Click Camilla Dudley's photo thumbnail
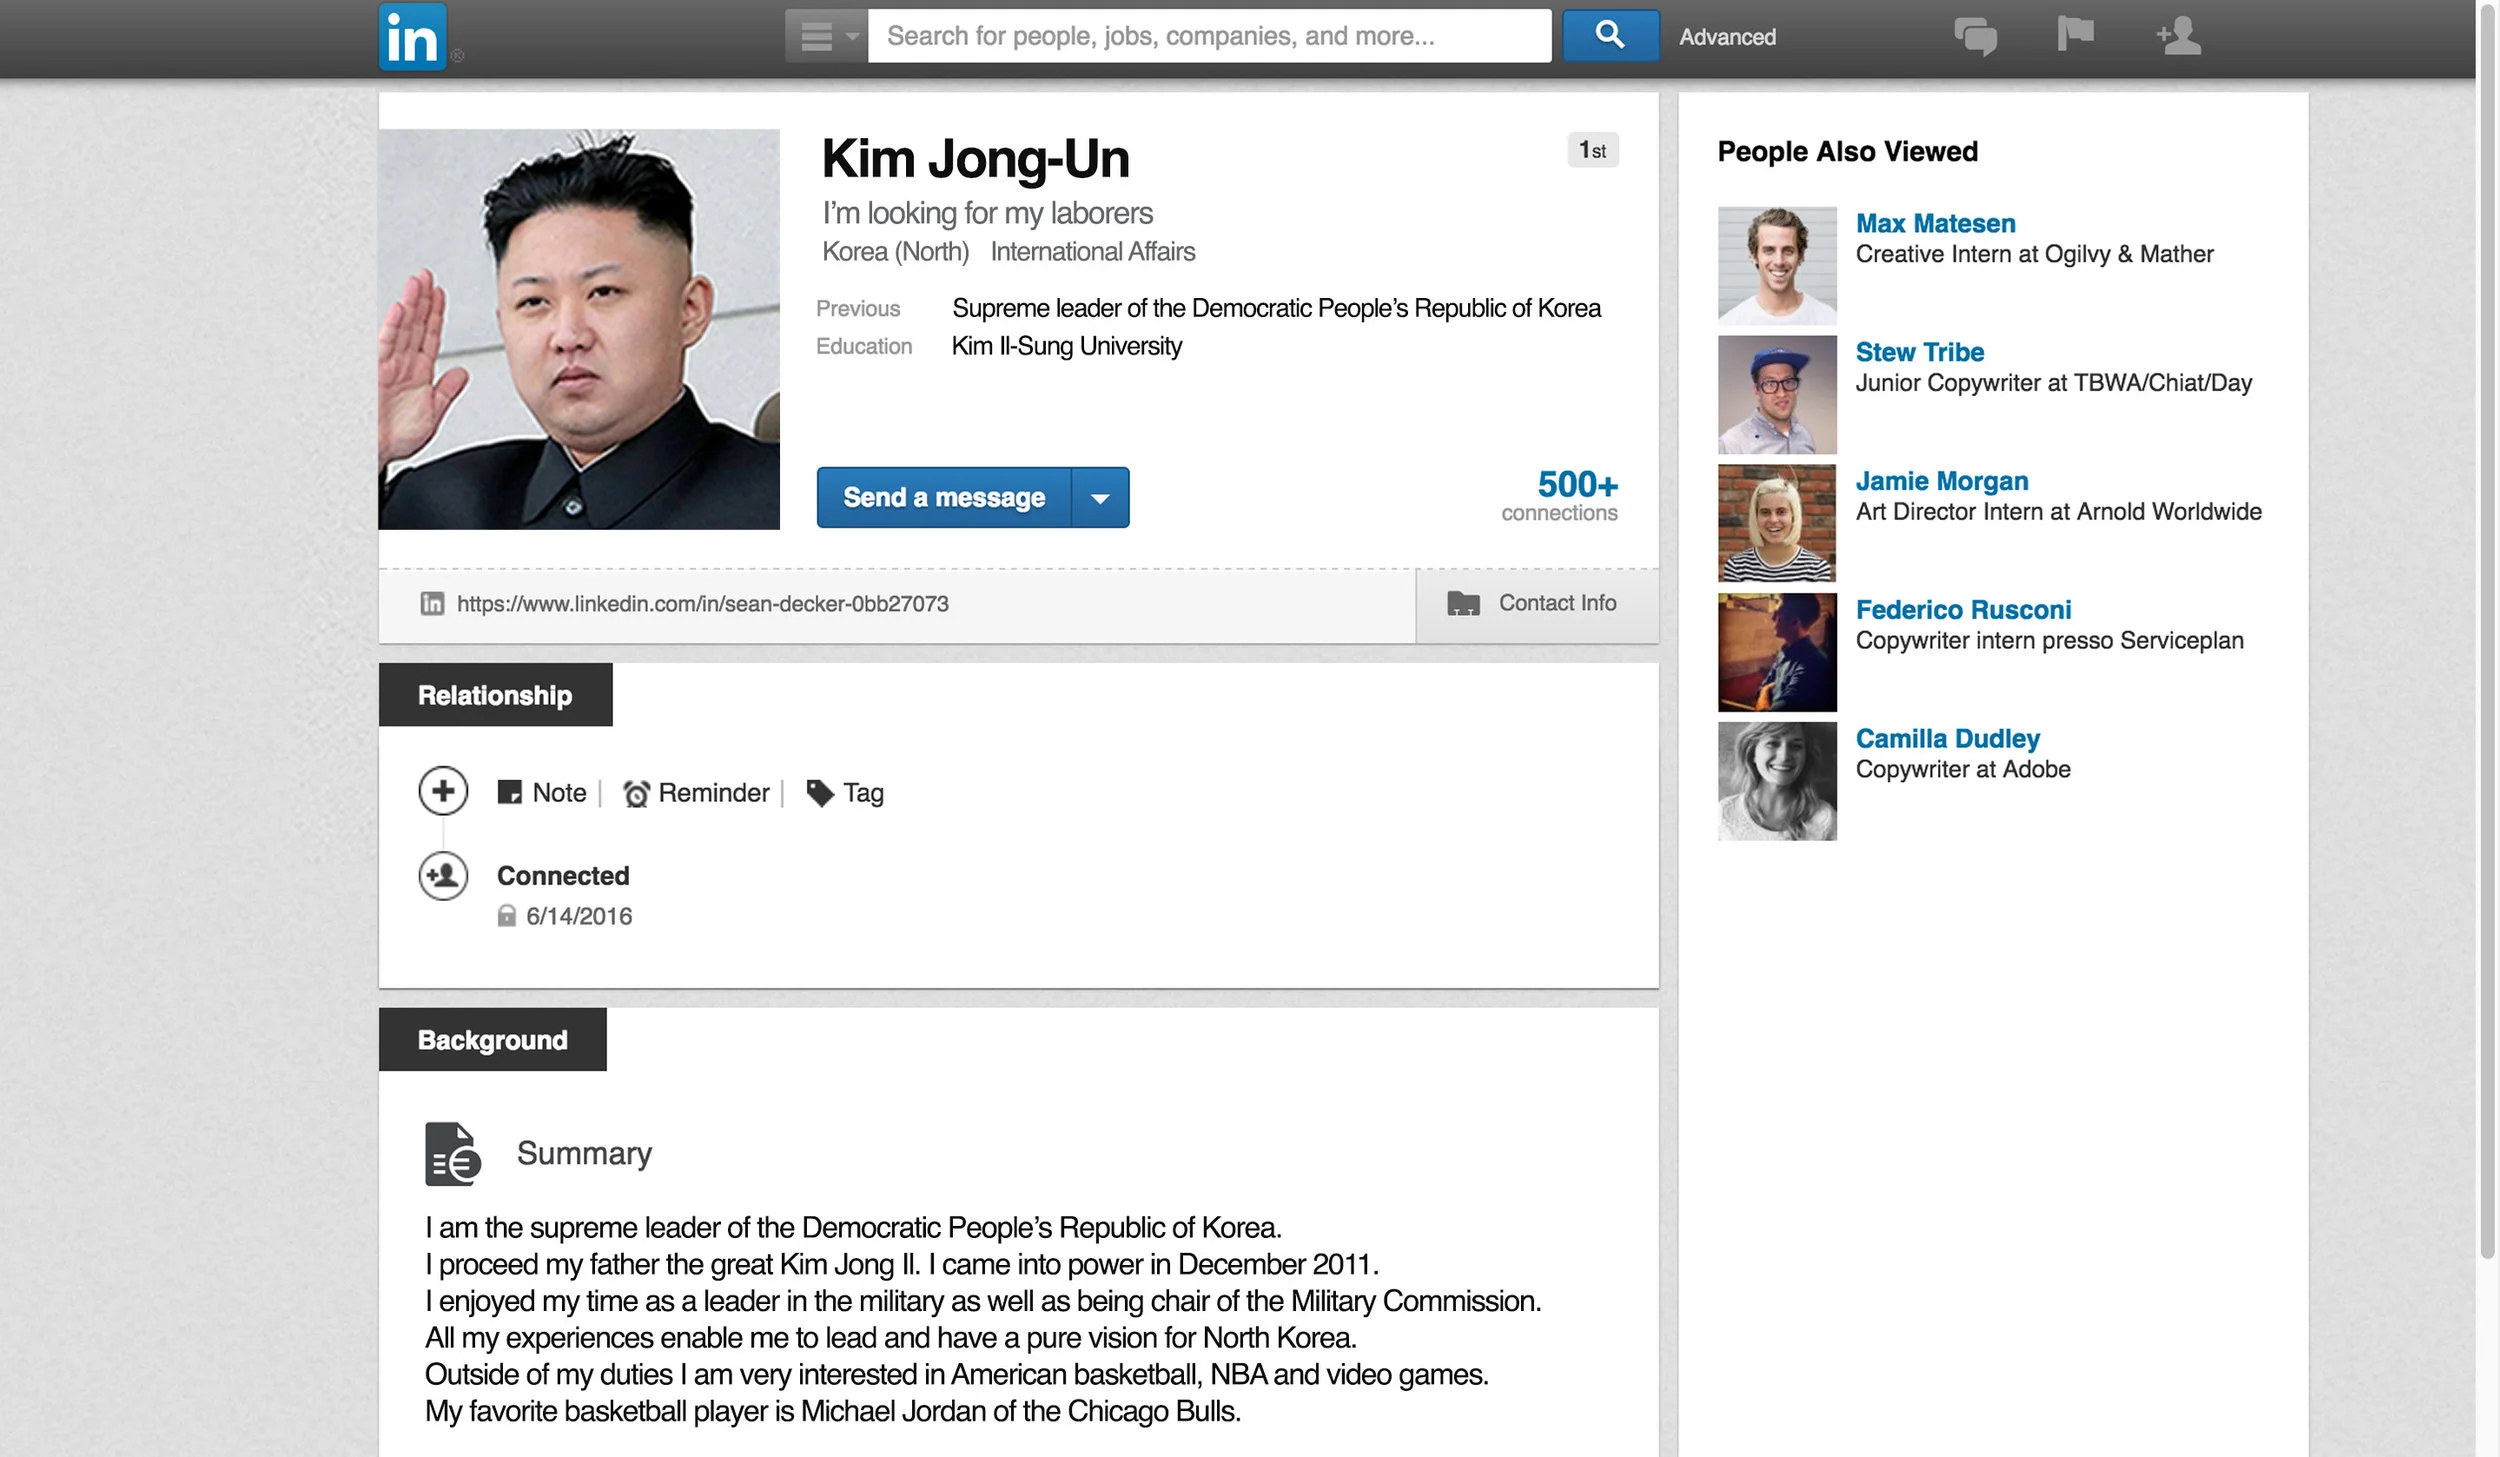 pyautogui.click(x=1777, y=781)
